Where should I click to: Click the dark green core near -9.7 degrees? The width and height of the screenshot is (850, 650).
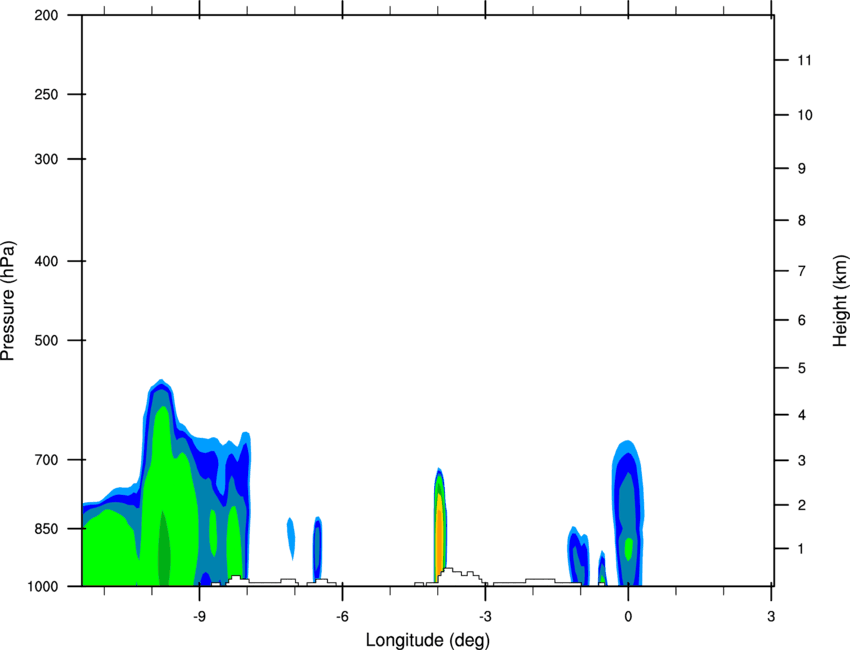coord(164,550)
